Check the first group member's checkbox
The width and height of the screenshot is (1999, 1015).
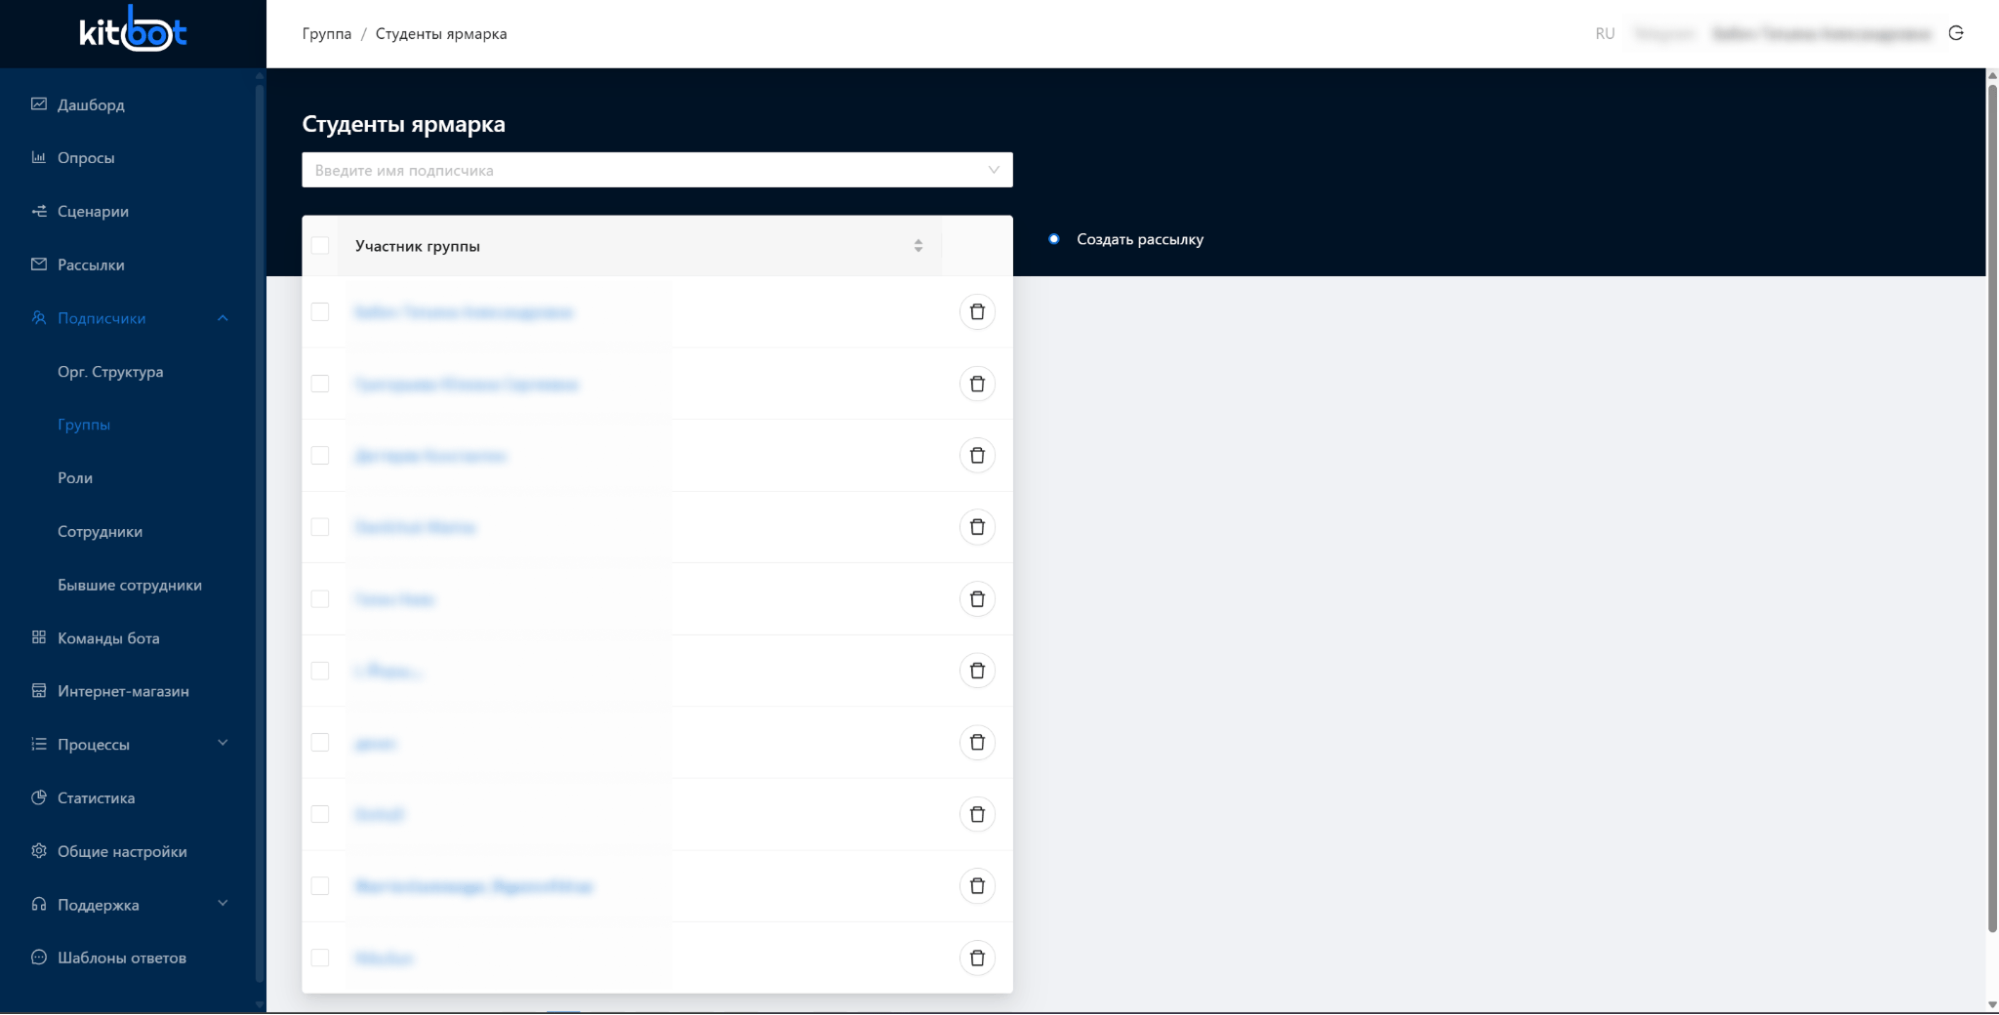[320, 312]
